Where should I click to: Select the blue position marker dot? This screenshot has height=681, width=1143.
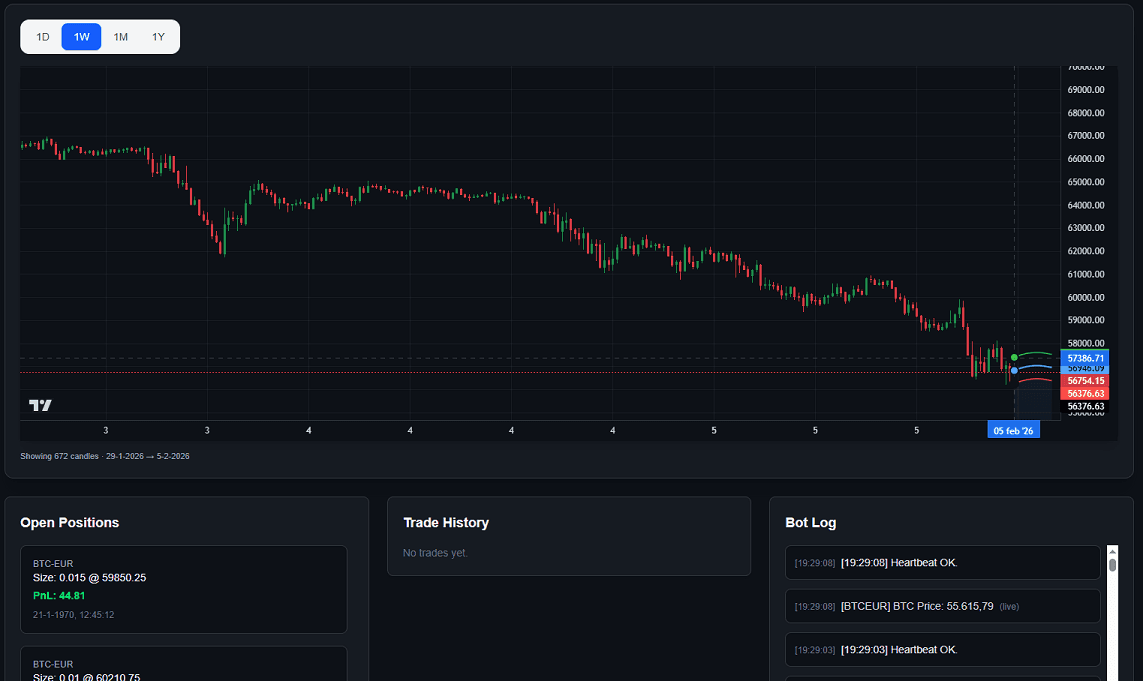click(1013, 369)
